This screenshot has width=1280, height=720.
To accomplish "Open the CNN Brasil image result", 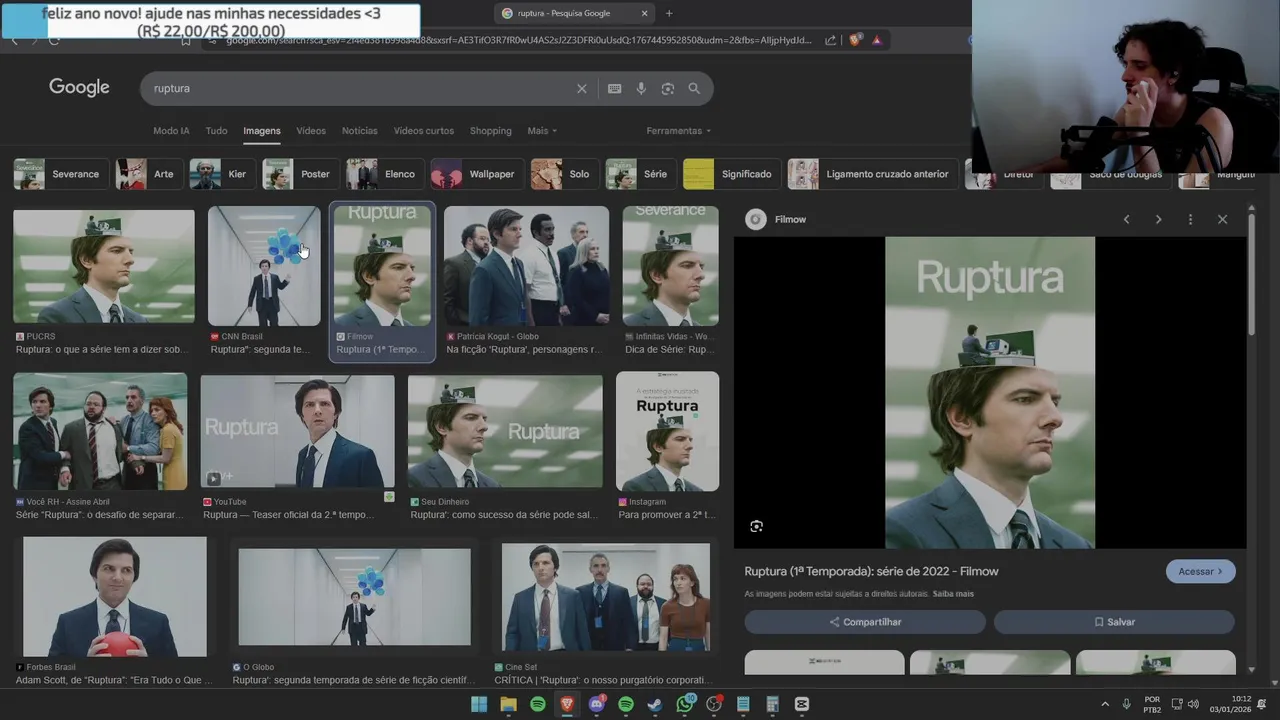I will pyautogui.click(x=264, y=266).
